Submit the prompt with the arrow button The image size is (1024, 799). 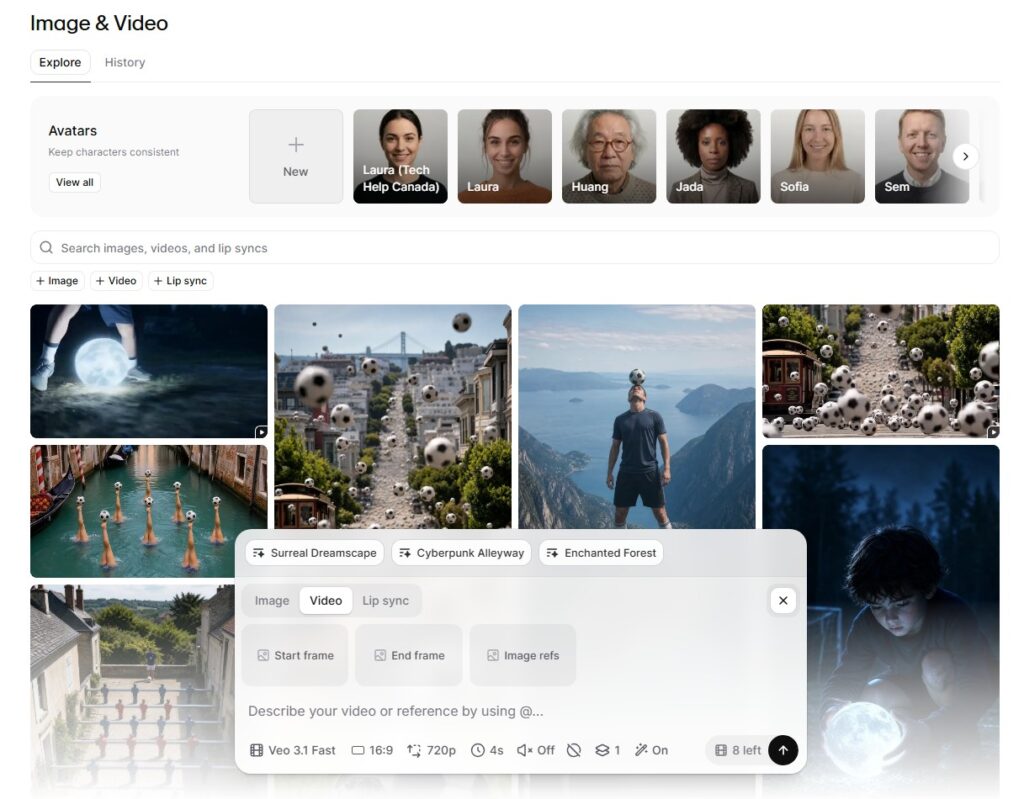click(x=783, y=750)
